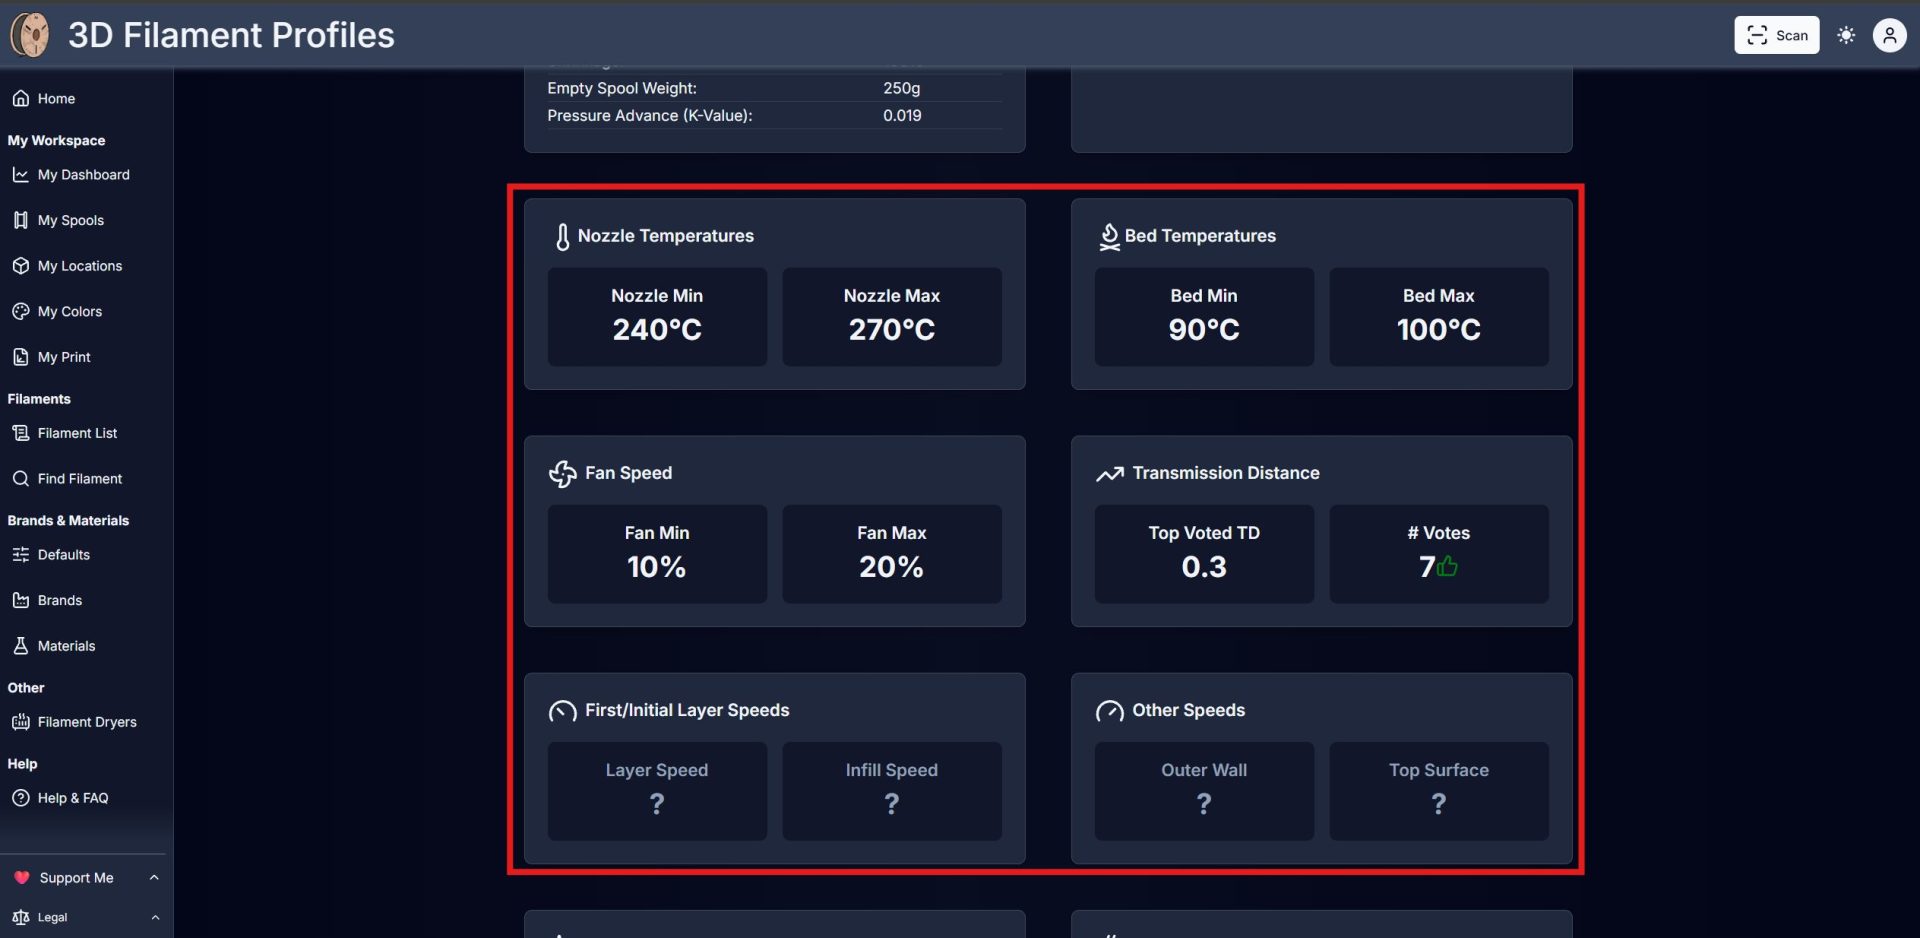The image size is (1920, 938).
Task: Open the user account avatar icon
Action: 1889,35
